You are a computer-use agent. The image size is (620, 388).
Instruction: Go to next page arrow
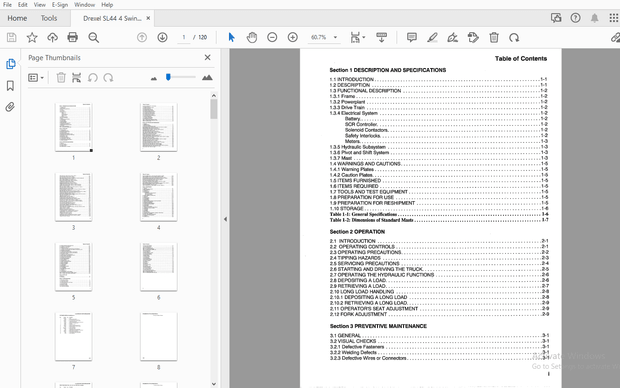tap(162, 38)
